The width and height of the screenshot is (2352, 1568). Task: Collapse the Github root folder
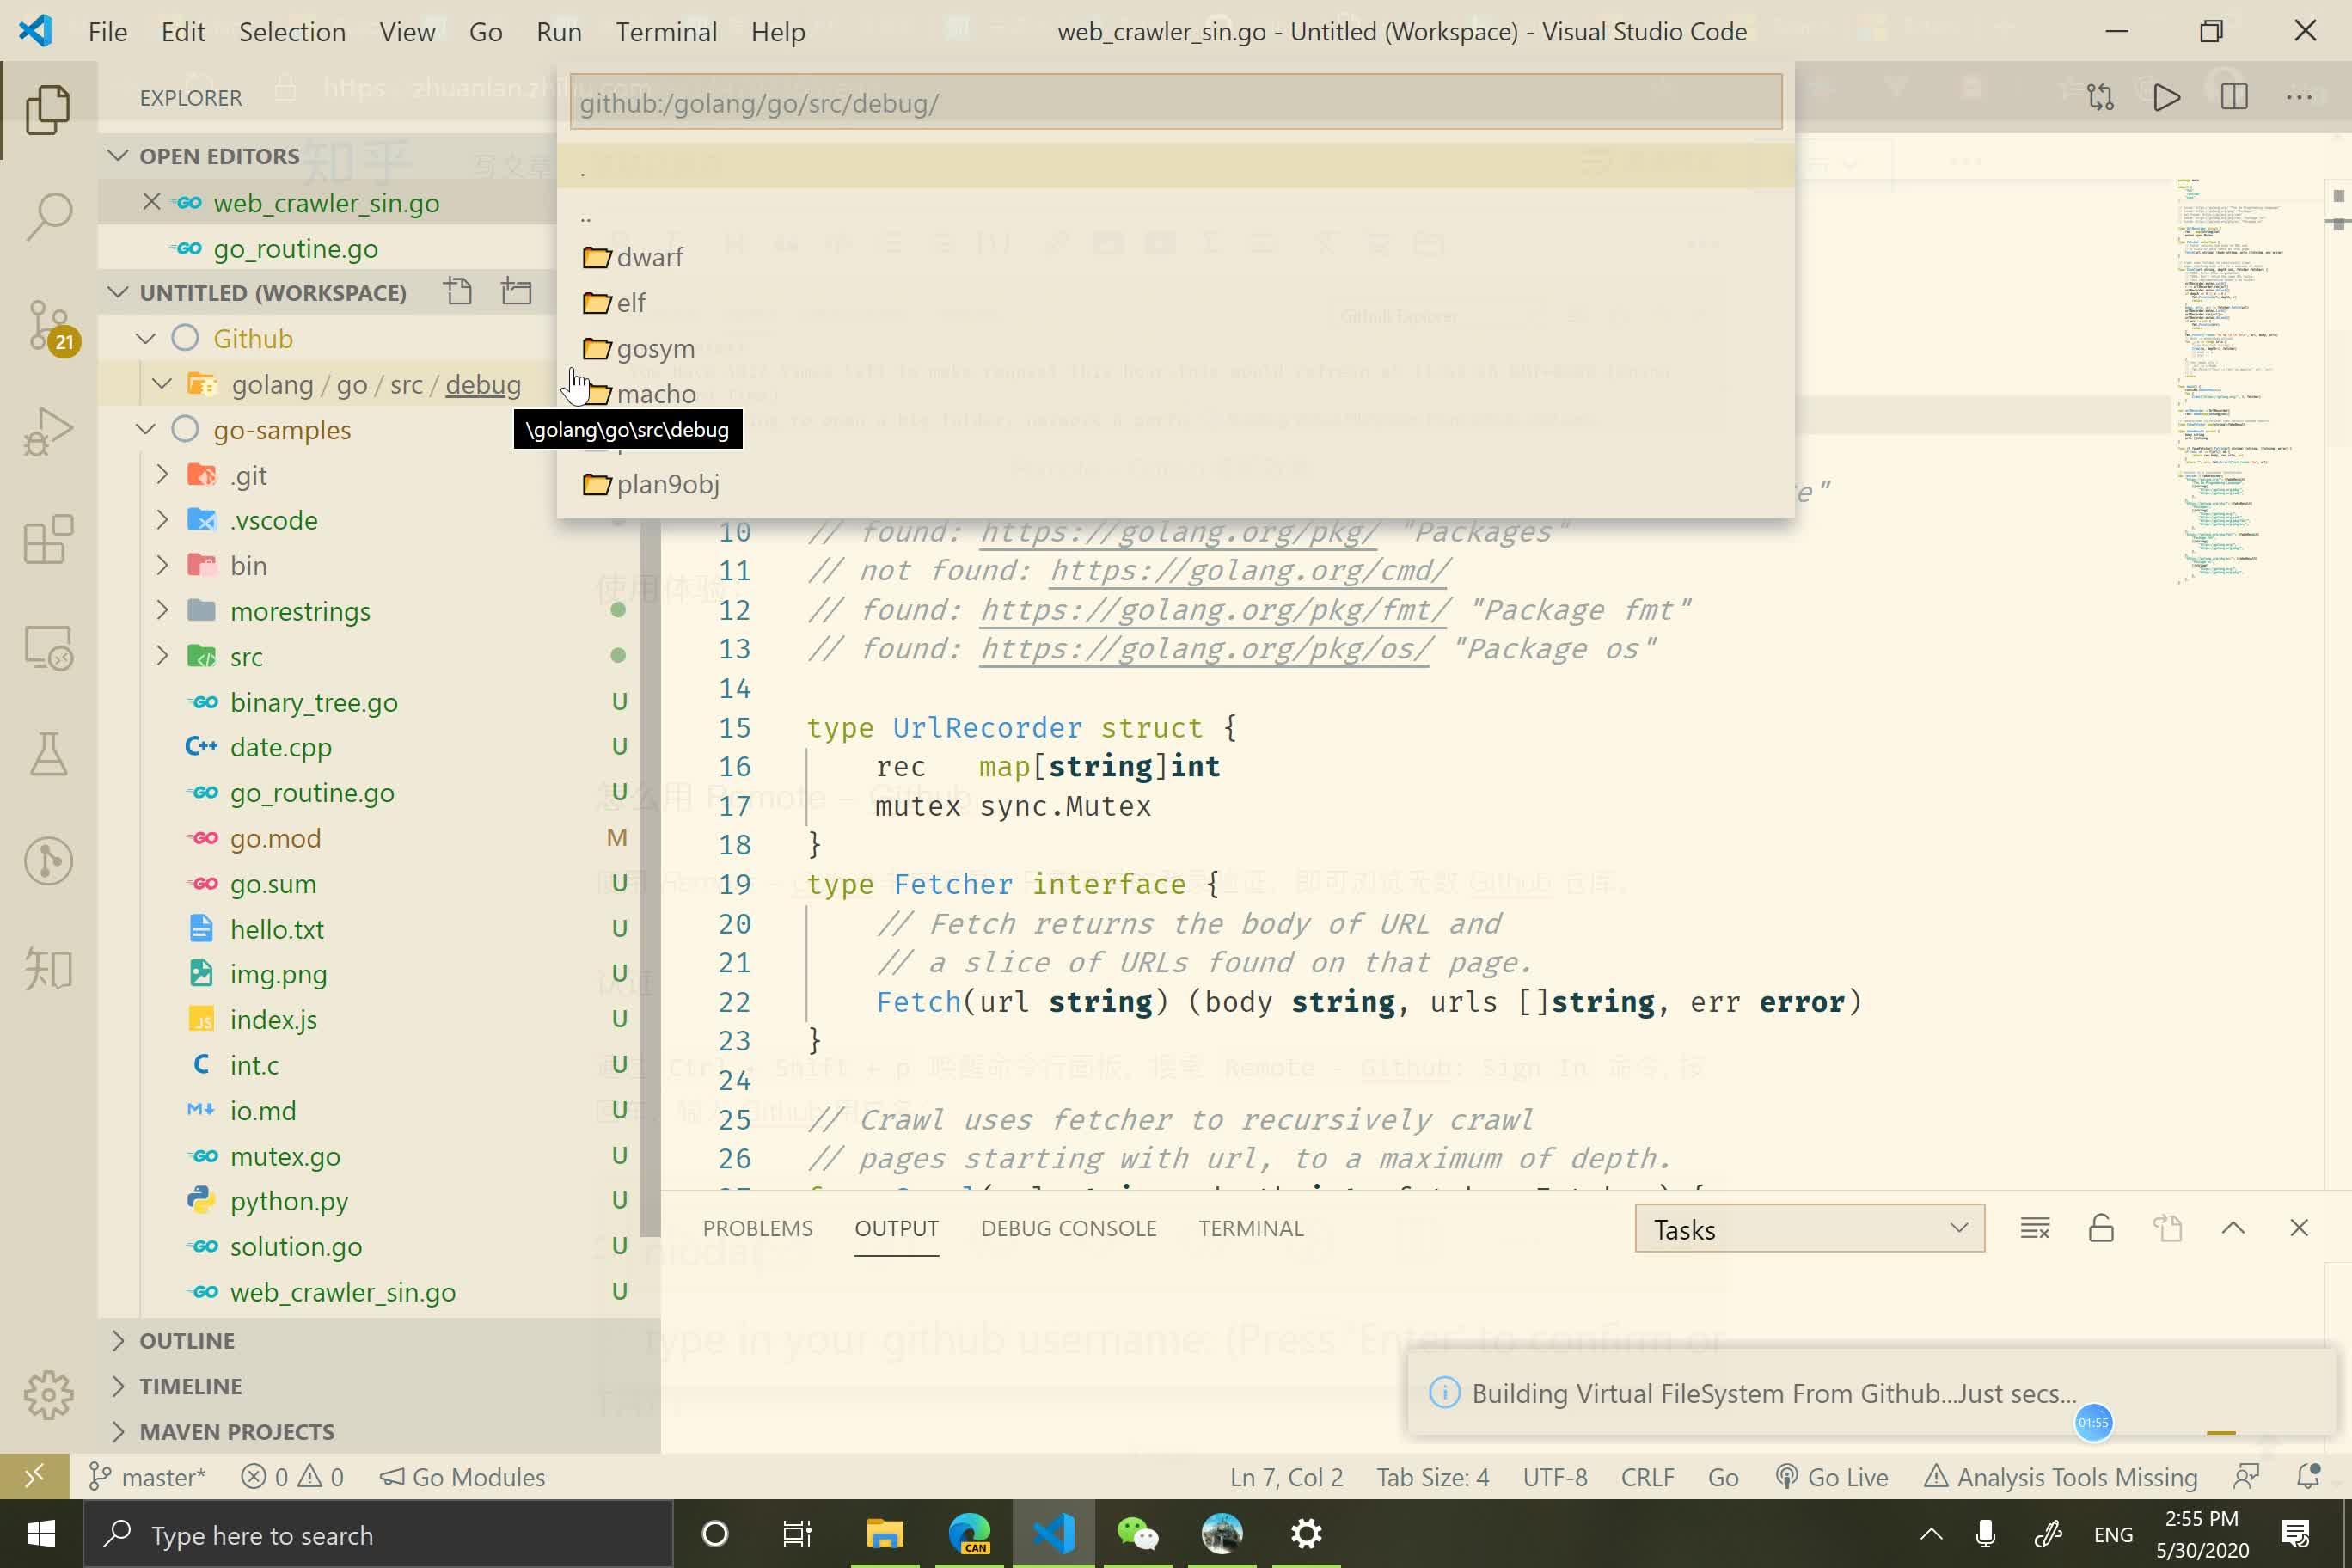146,338
